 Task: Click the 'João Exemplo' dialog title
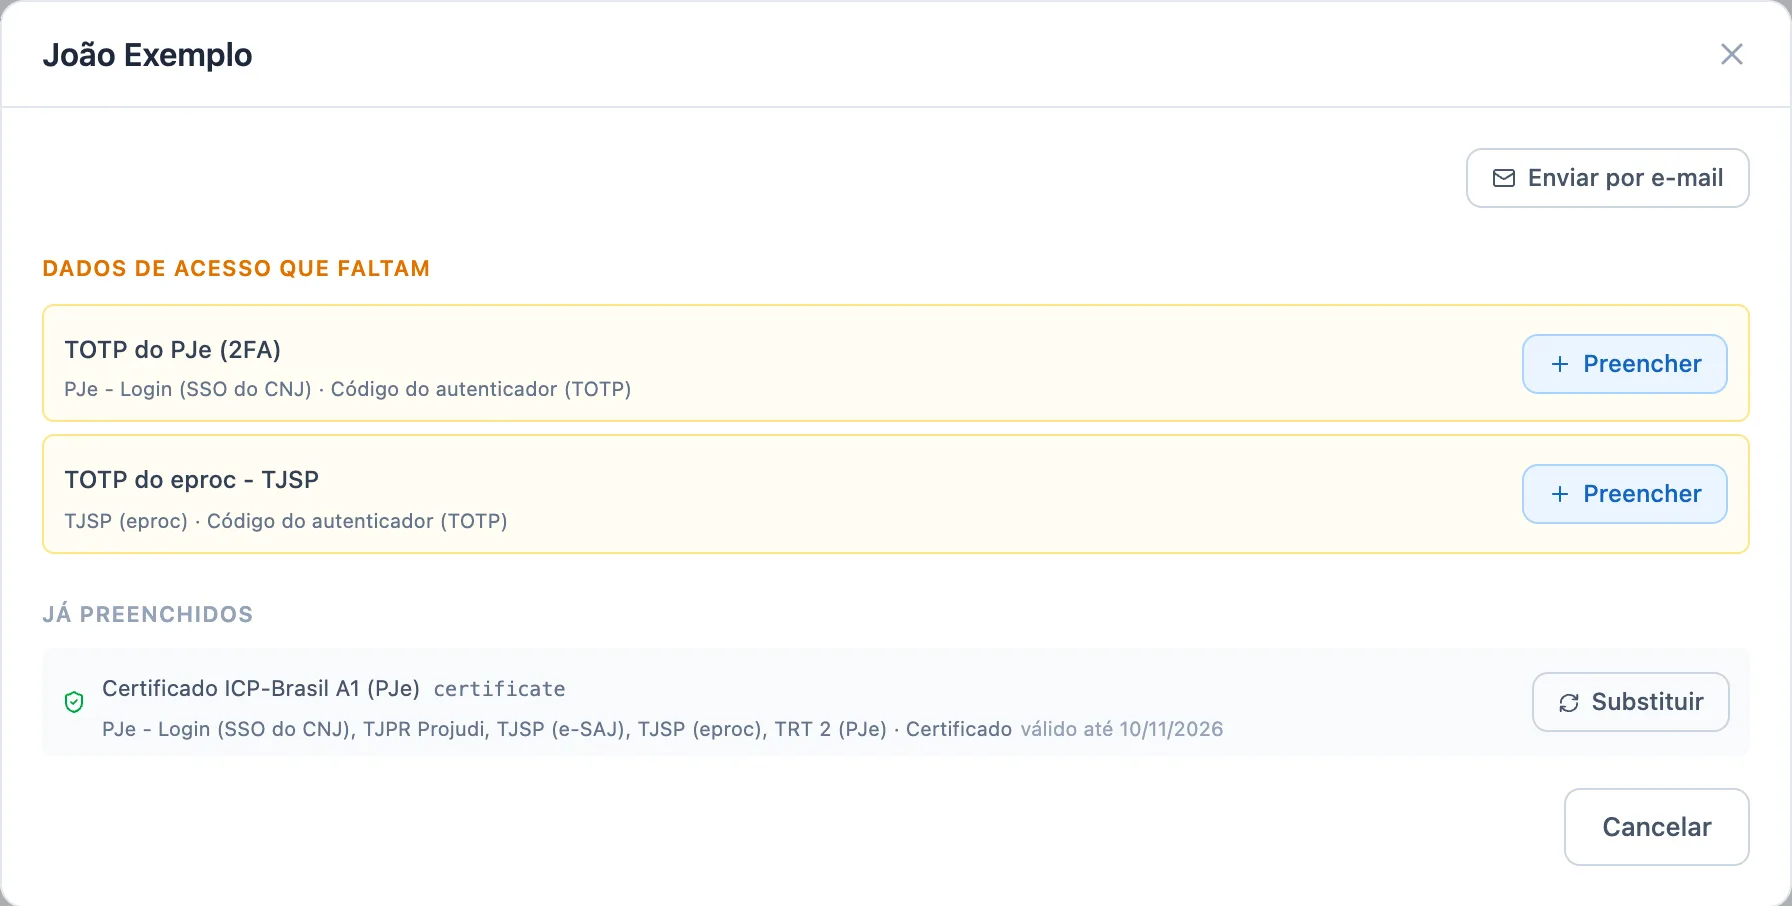click(x=148, y=55)
